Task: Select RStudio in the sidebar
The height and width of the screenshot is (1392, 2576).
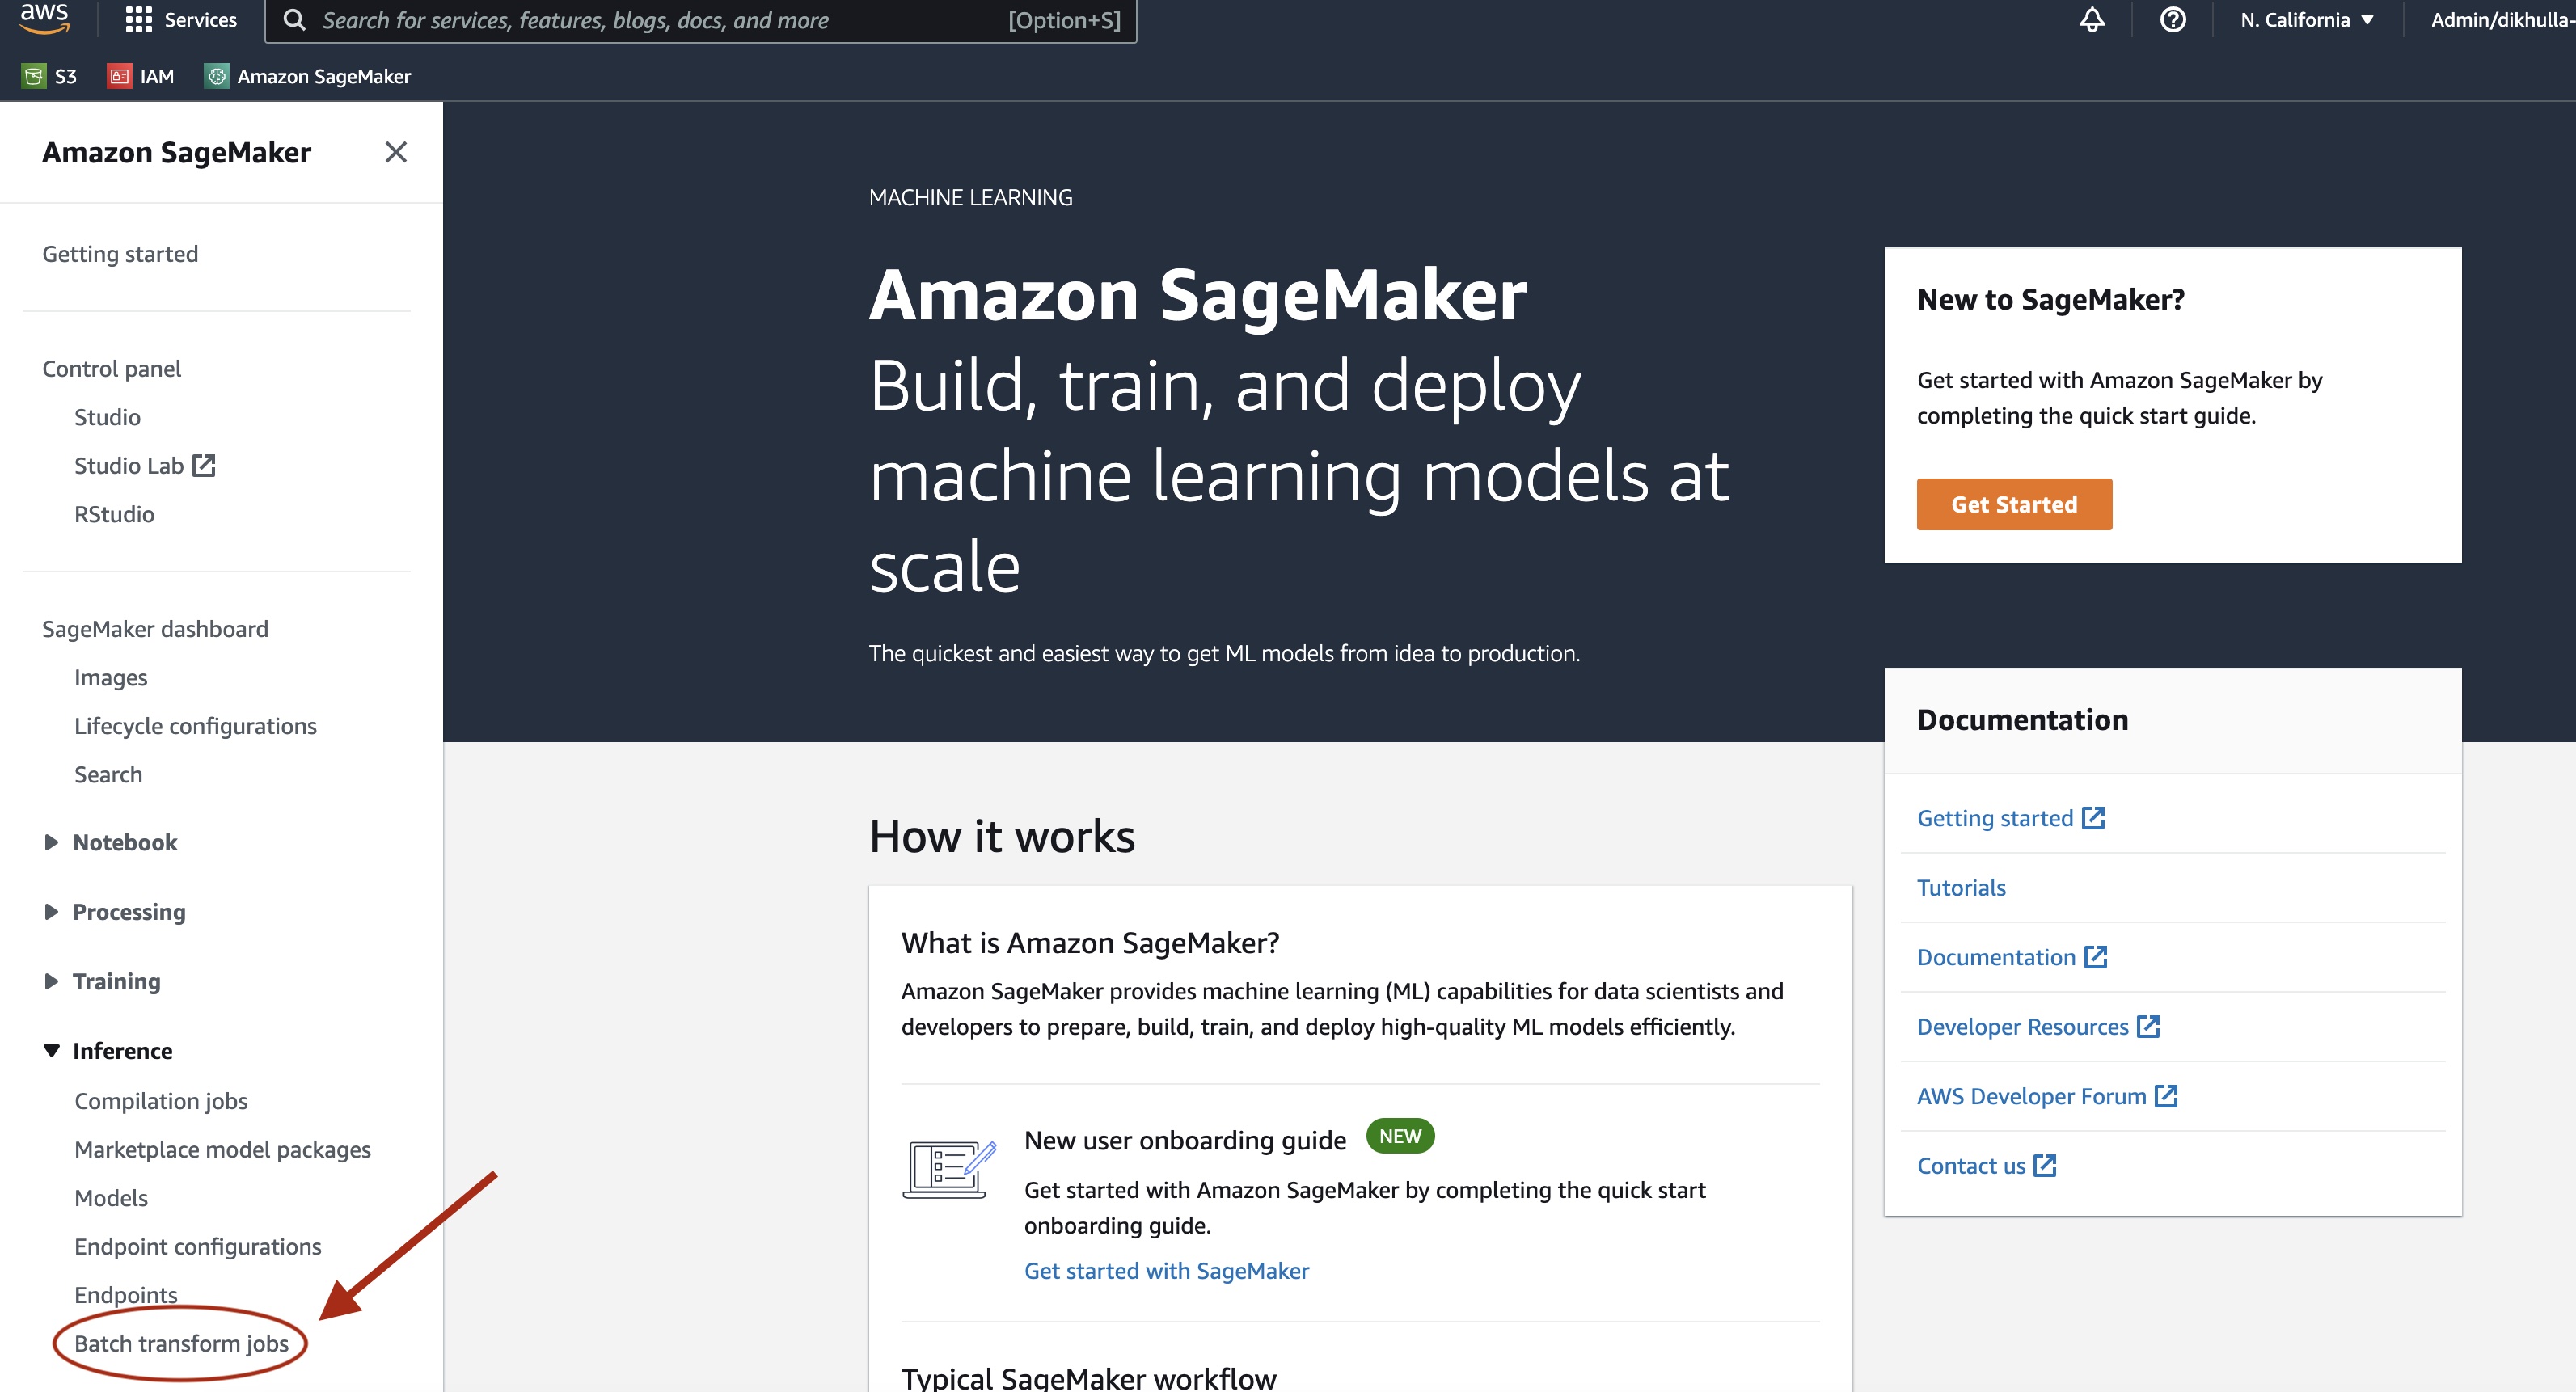Action: coord(114,514)
